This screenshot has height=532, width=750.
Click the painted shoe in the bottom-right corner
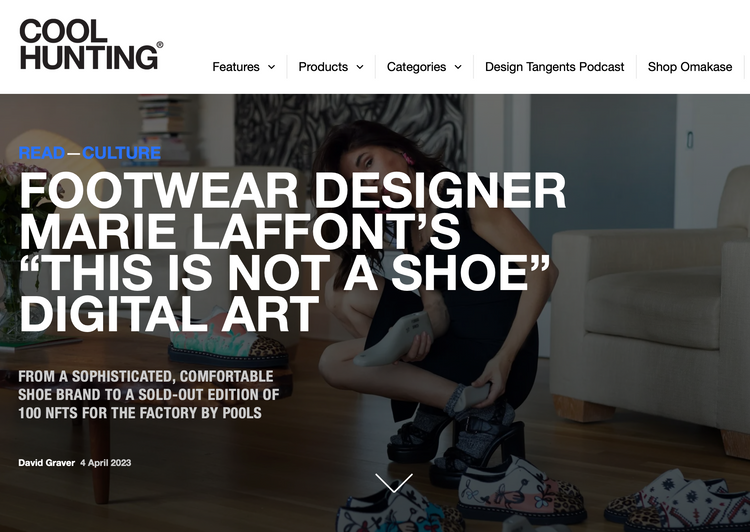click(x=679, y=500)
